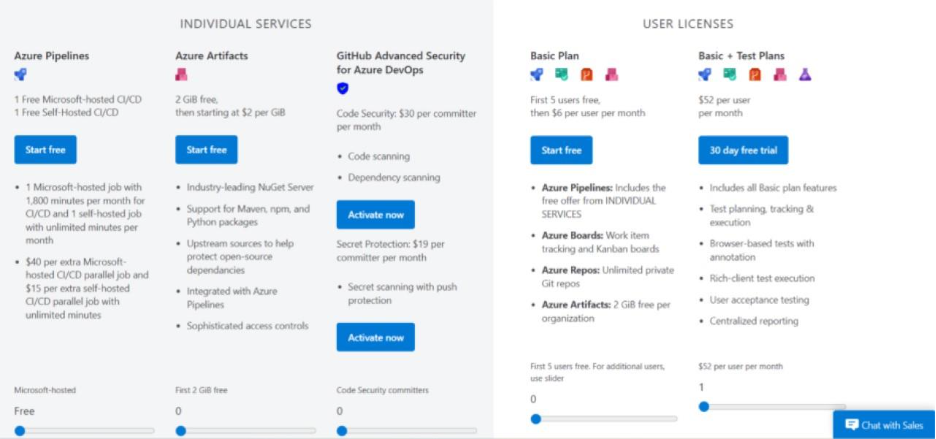Viewport: 936px width, 439px height.
Task: Click 'Support for Maven, npm, and Python packages'
Action: click(x=248, y=216)
